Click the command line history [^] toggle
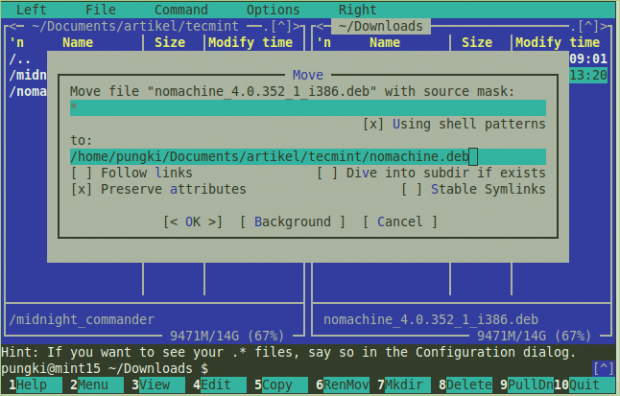Screen dimensions: 620x396 pyautogui.click(x=603, y=368)
